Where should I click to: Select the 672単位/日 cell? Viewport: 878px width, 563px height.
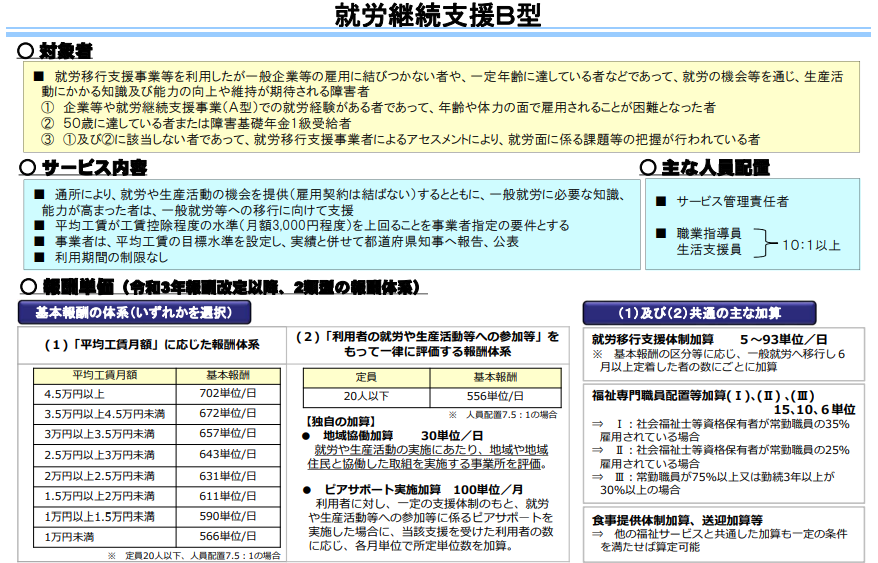tap(228, 414)
